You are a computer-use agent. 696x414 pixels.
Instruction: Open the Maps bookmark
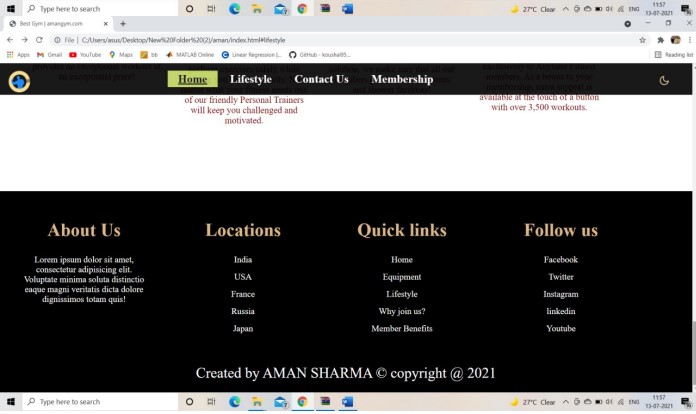(x=121, y=55)
